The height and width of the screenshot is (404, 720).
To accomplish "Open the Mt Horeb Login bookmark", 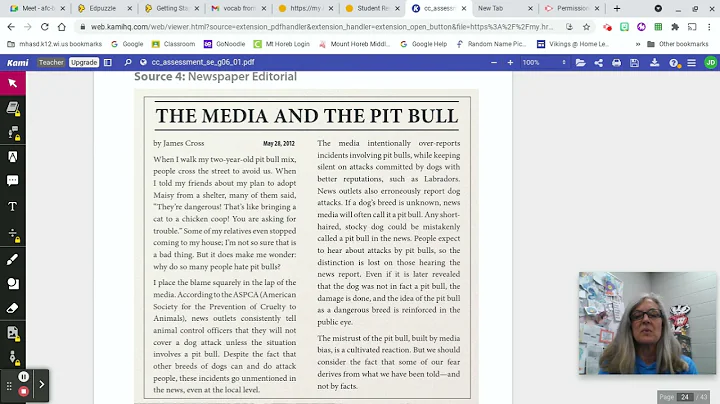I will (x=282, y=44).
